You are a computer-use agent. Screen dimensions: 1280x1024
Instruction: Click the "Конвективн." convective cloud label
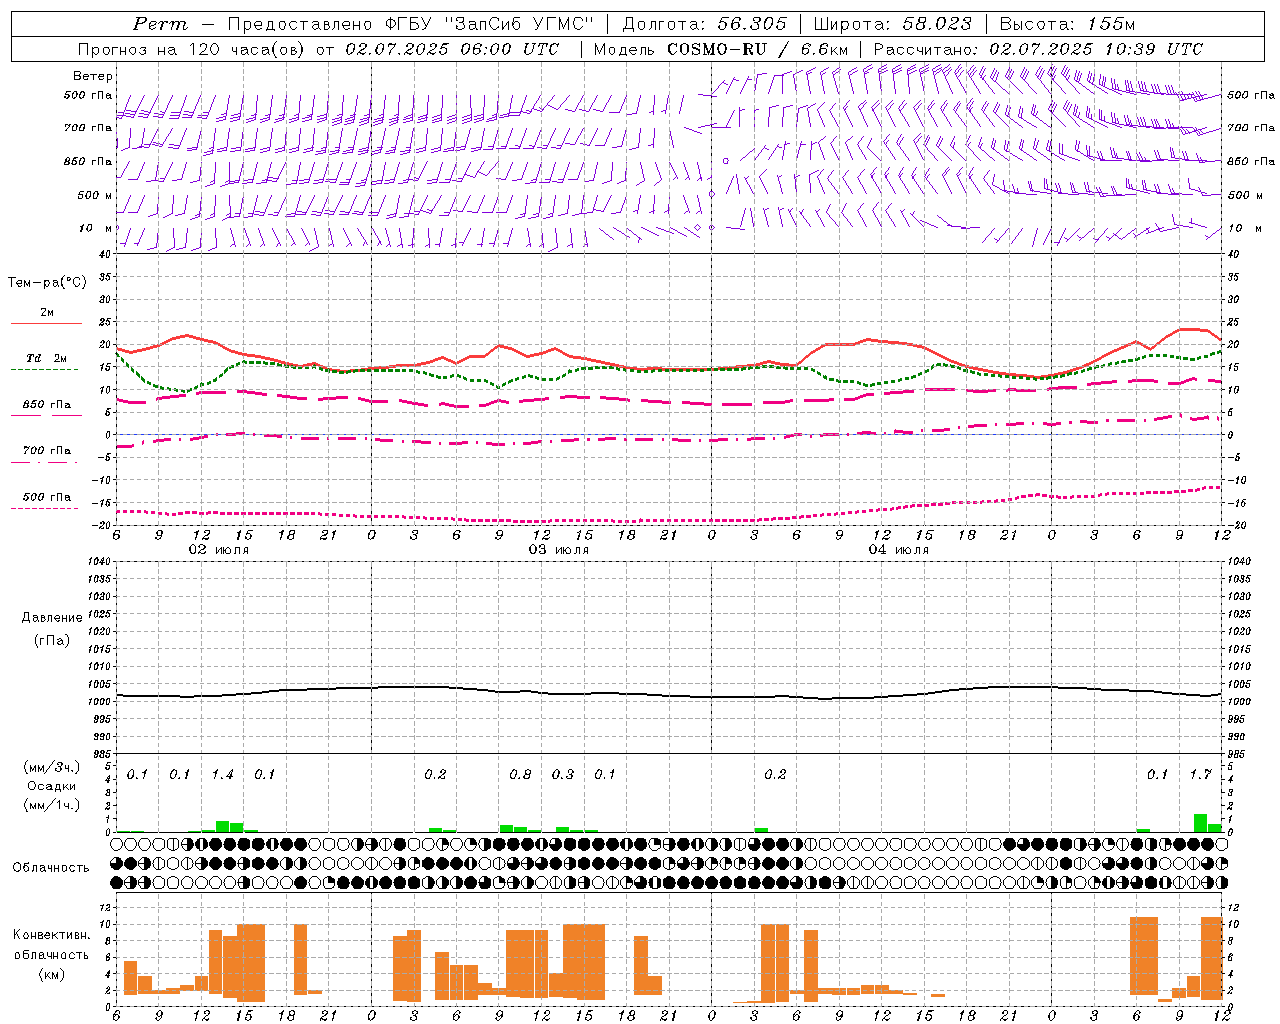coord(51,934)
